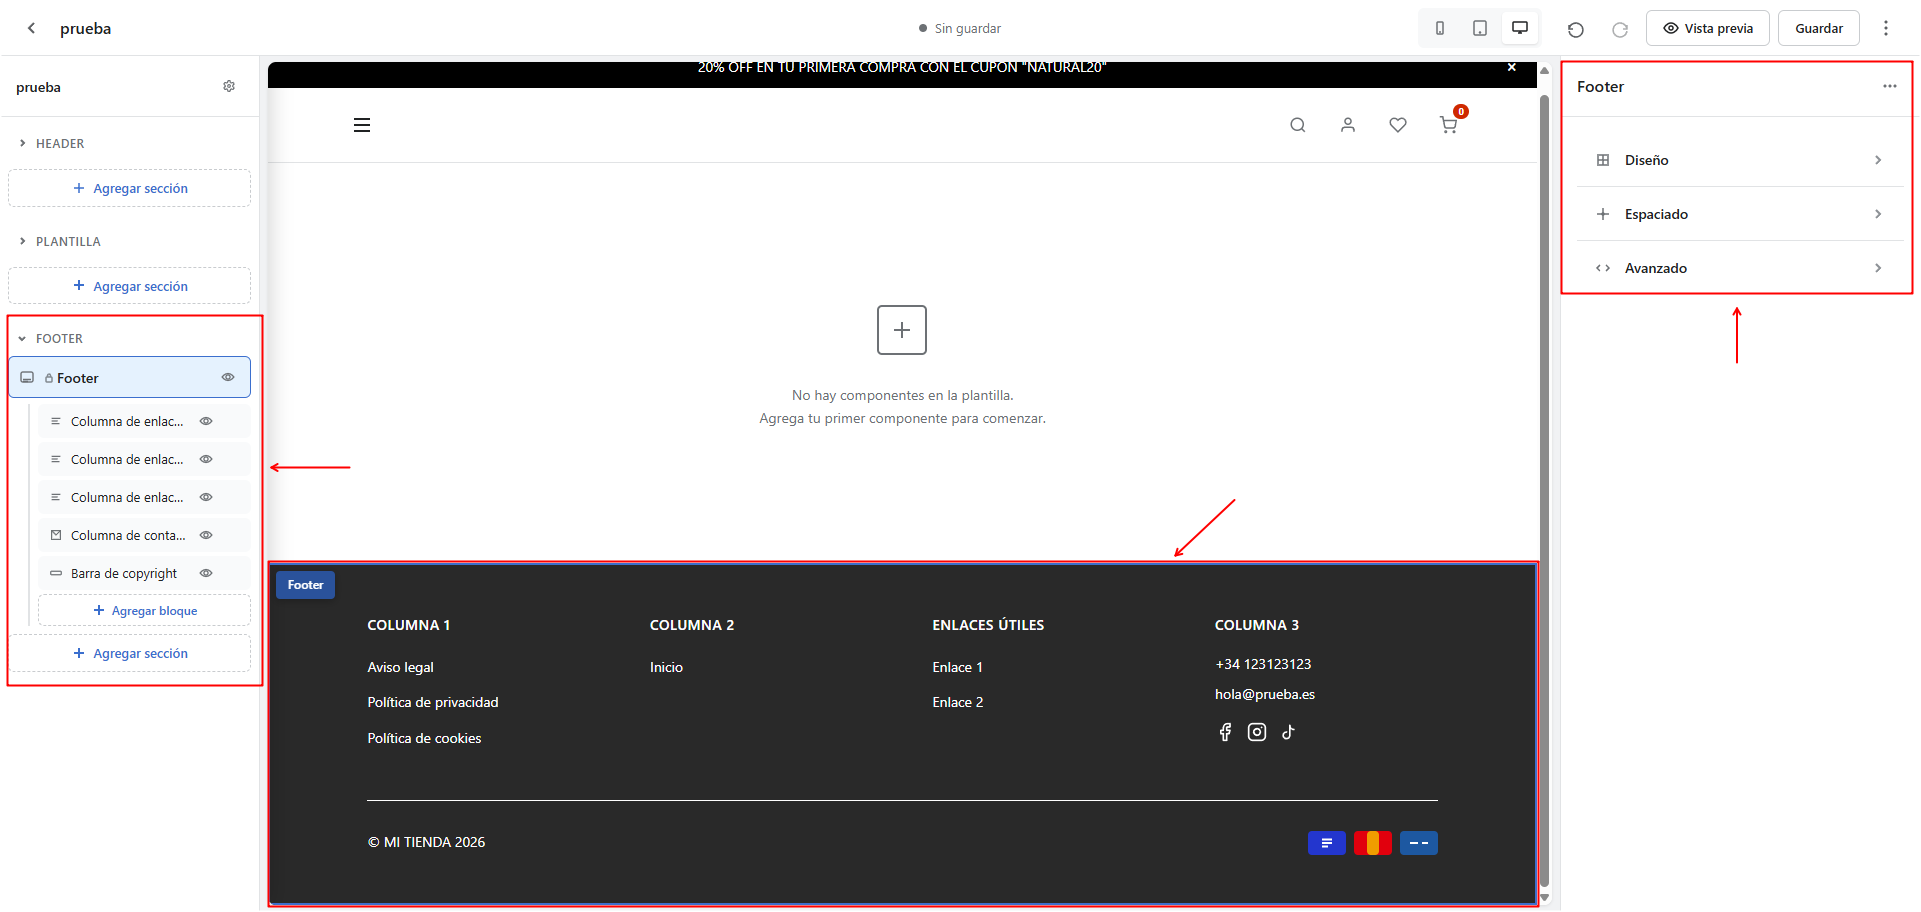Open Política de cookies link
The width and height of the screenshot is (1921, 912).
(424, 738)
